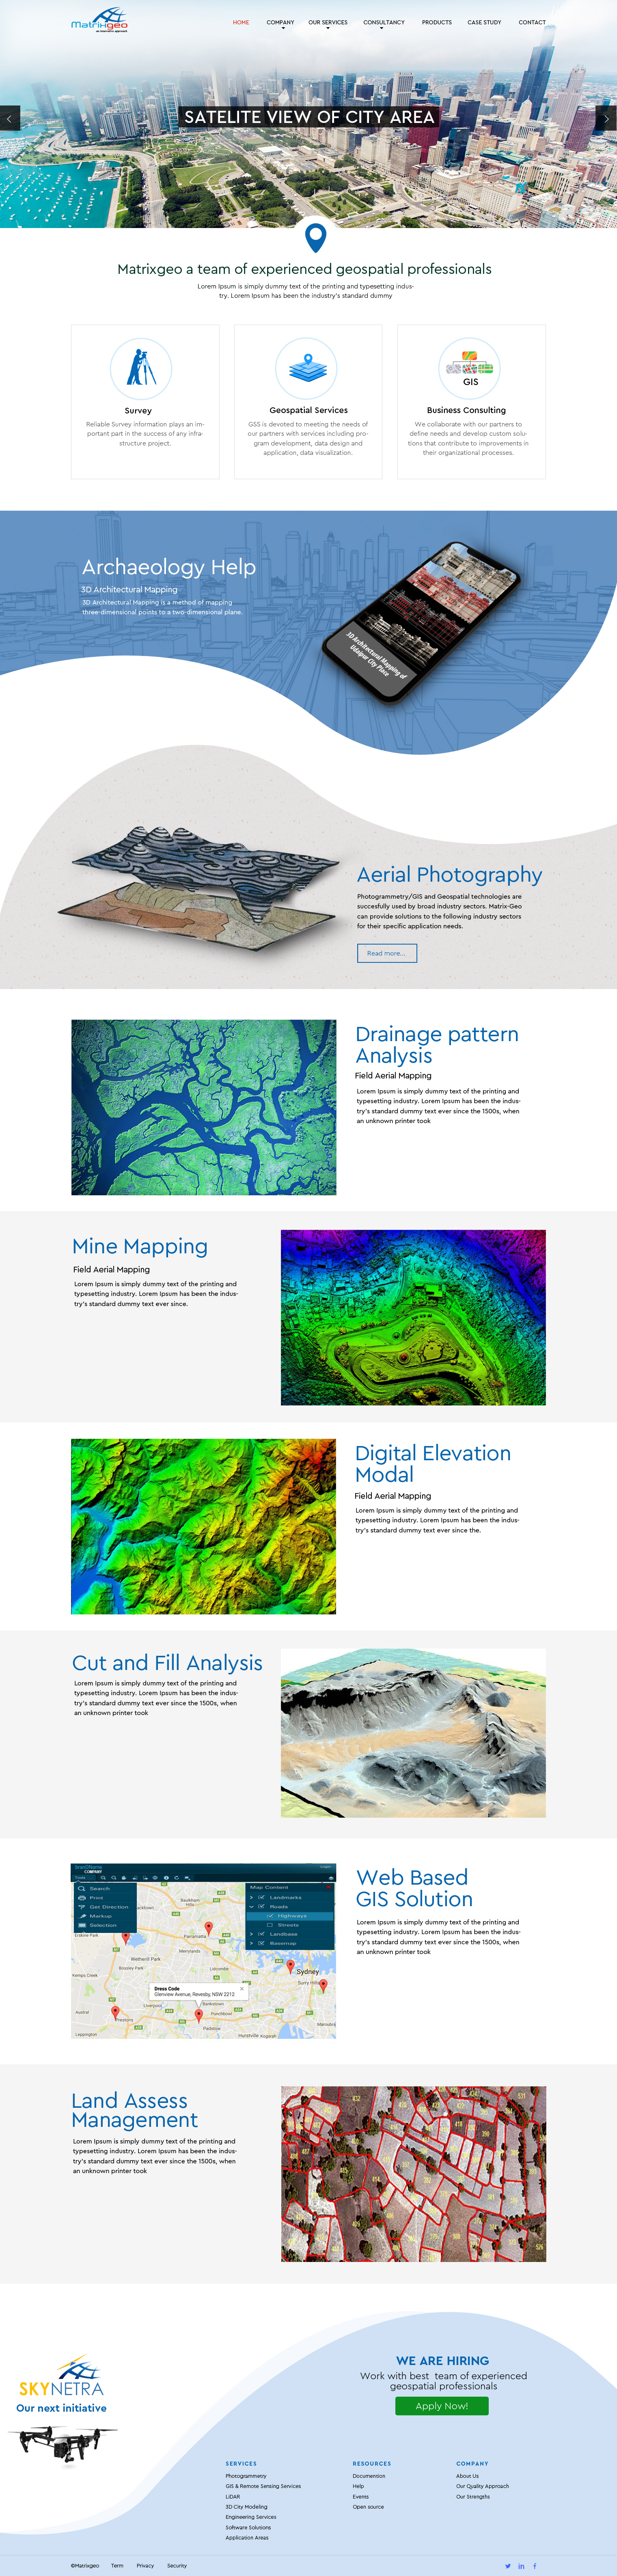The image size is (617, 2576).
Task: Click the Read more button under Aerial Photography
Action: [x=387, y=953]
